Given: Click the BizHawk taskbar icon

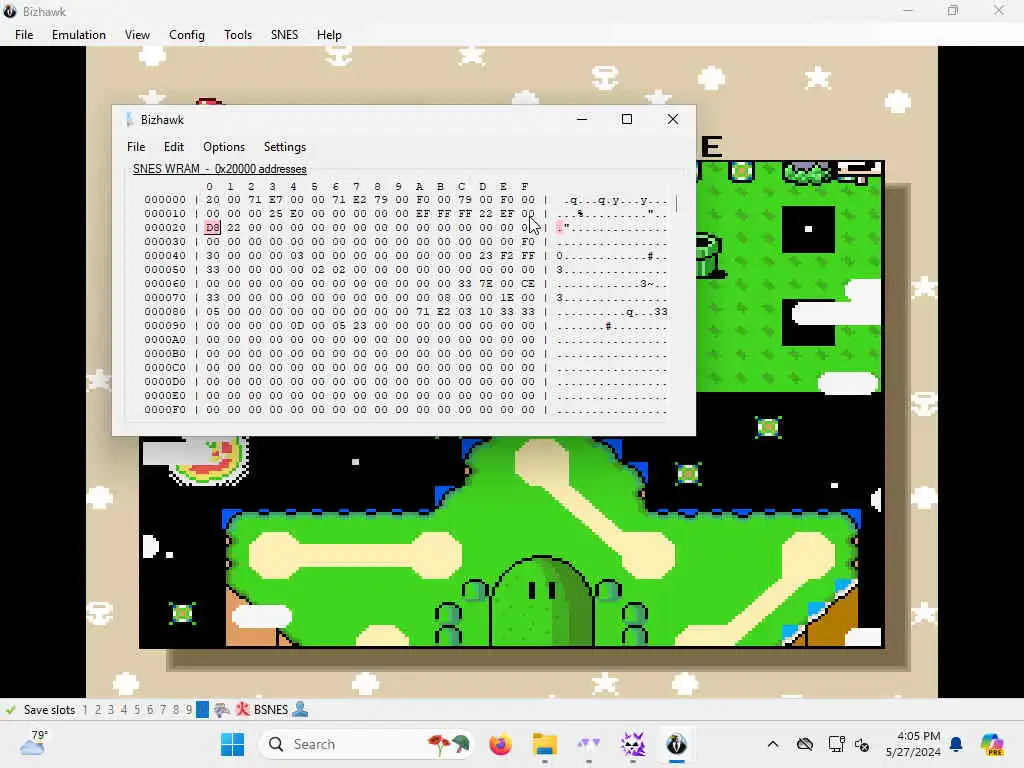Looking at the screenshot, I should point(677,744).
